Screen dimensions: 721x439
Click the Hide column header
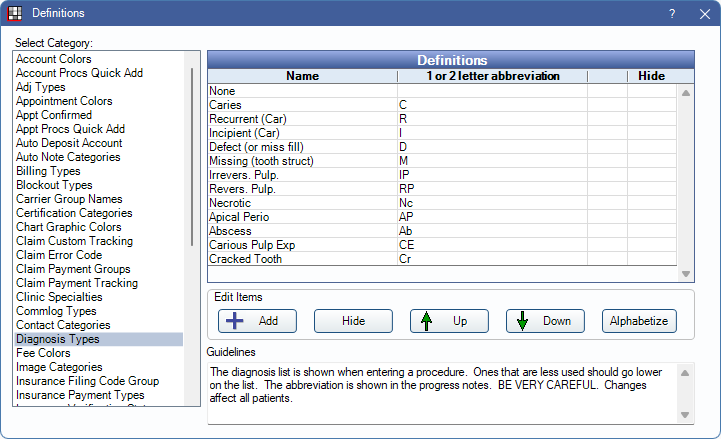pyautogui.click(x=650, y=75)
